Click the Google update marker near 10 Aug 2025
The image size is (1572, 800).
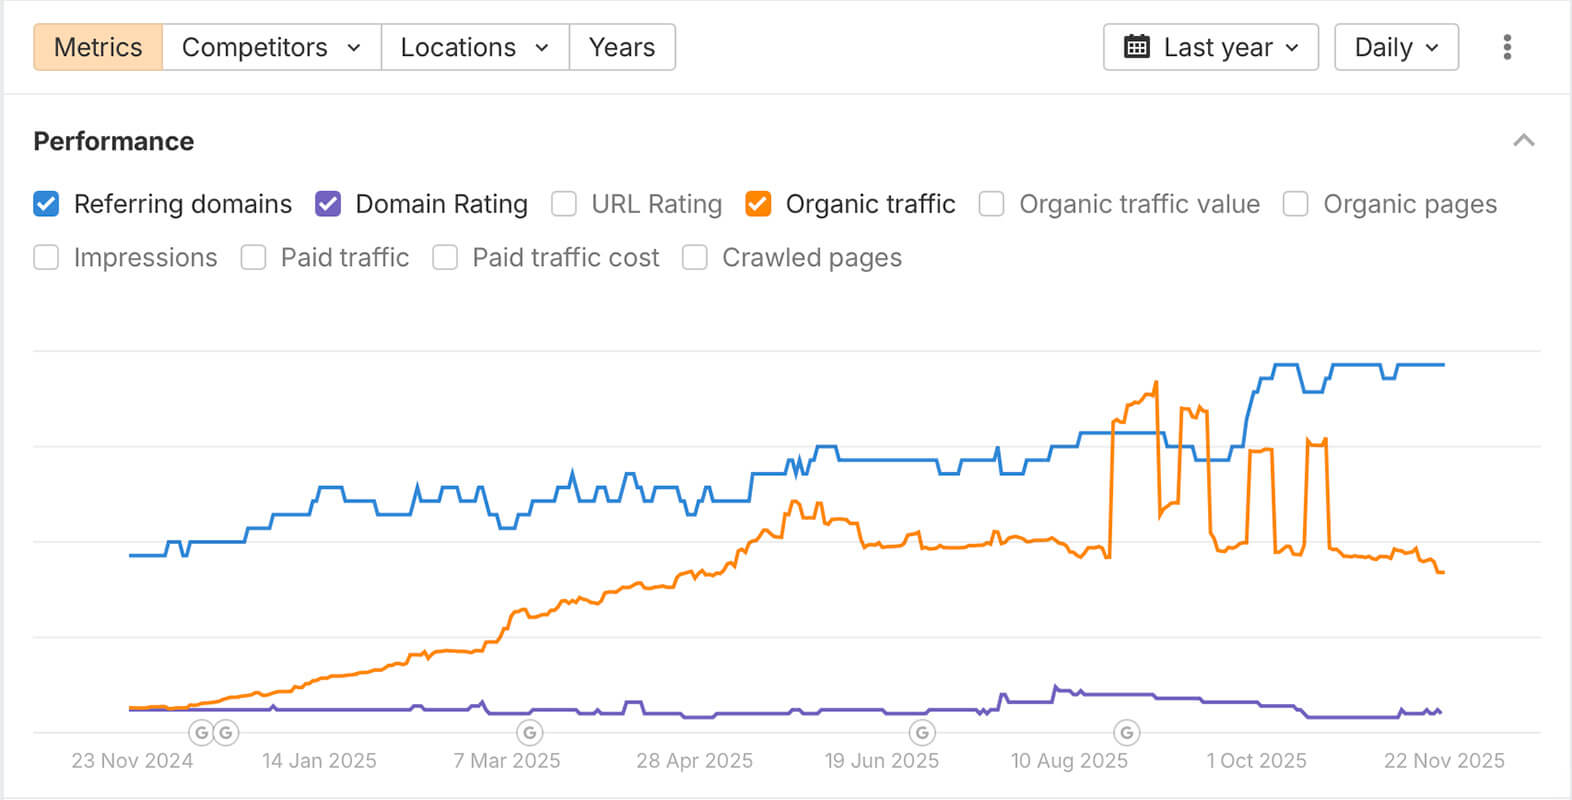(1127, 732)
